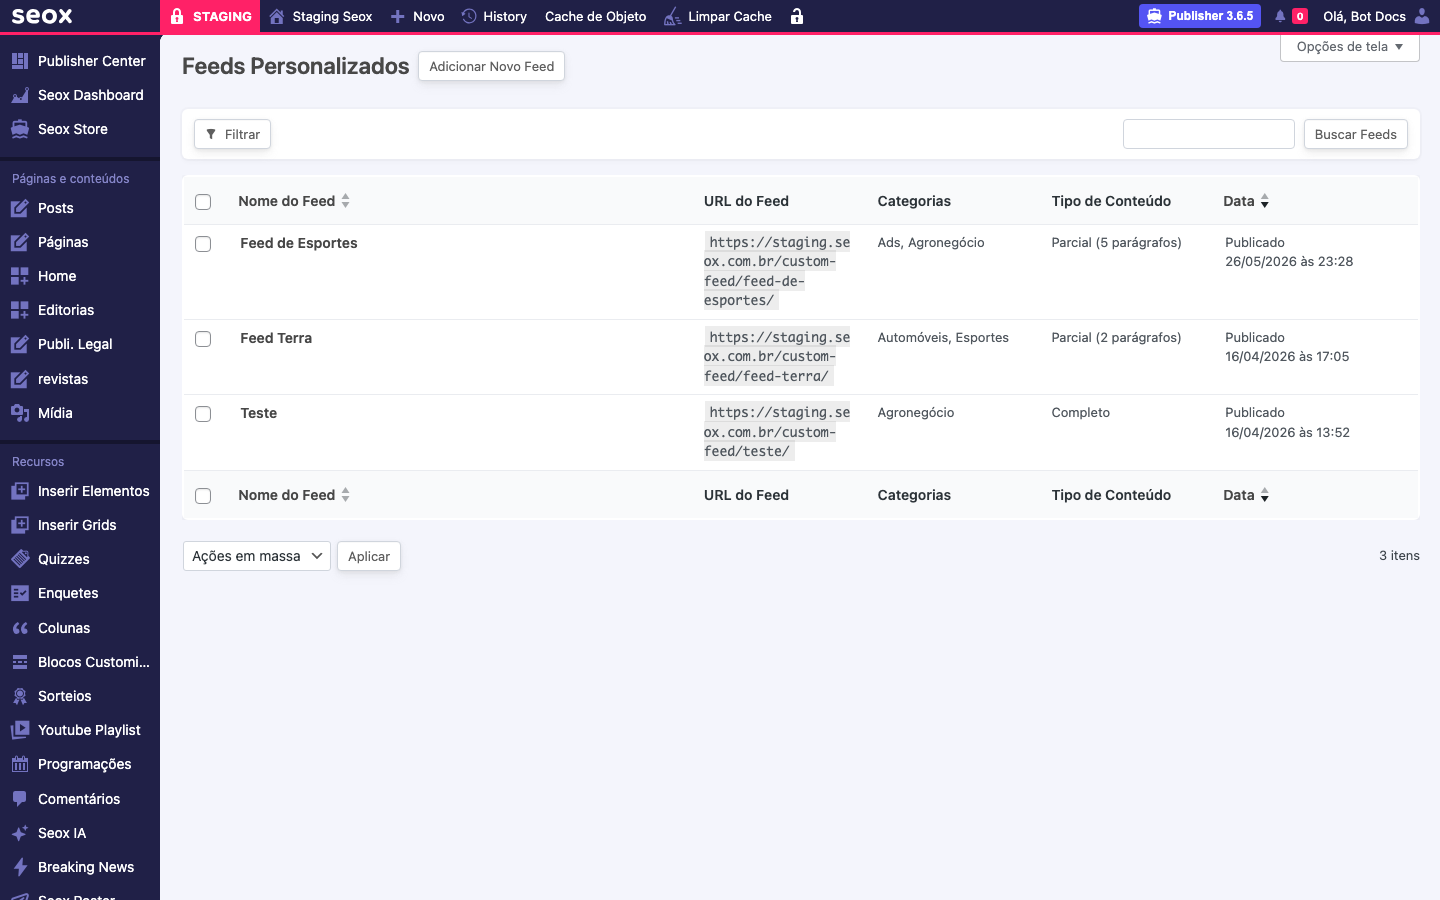Click the Inserir Grids icon
This screenshot has width=1440, height=900.
(x=20, y=525)
